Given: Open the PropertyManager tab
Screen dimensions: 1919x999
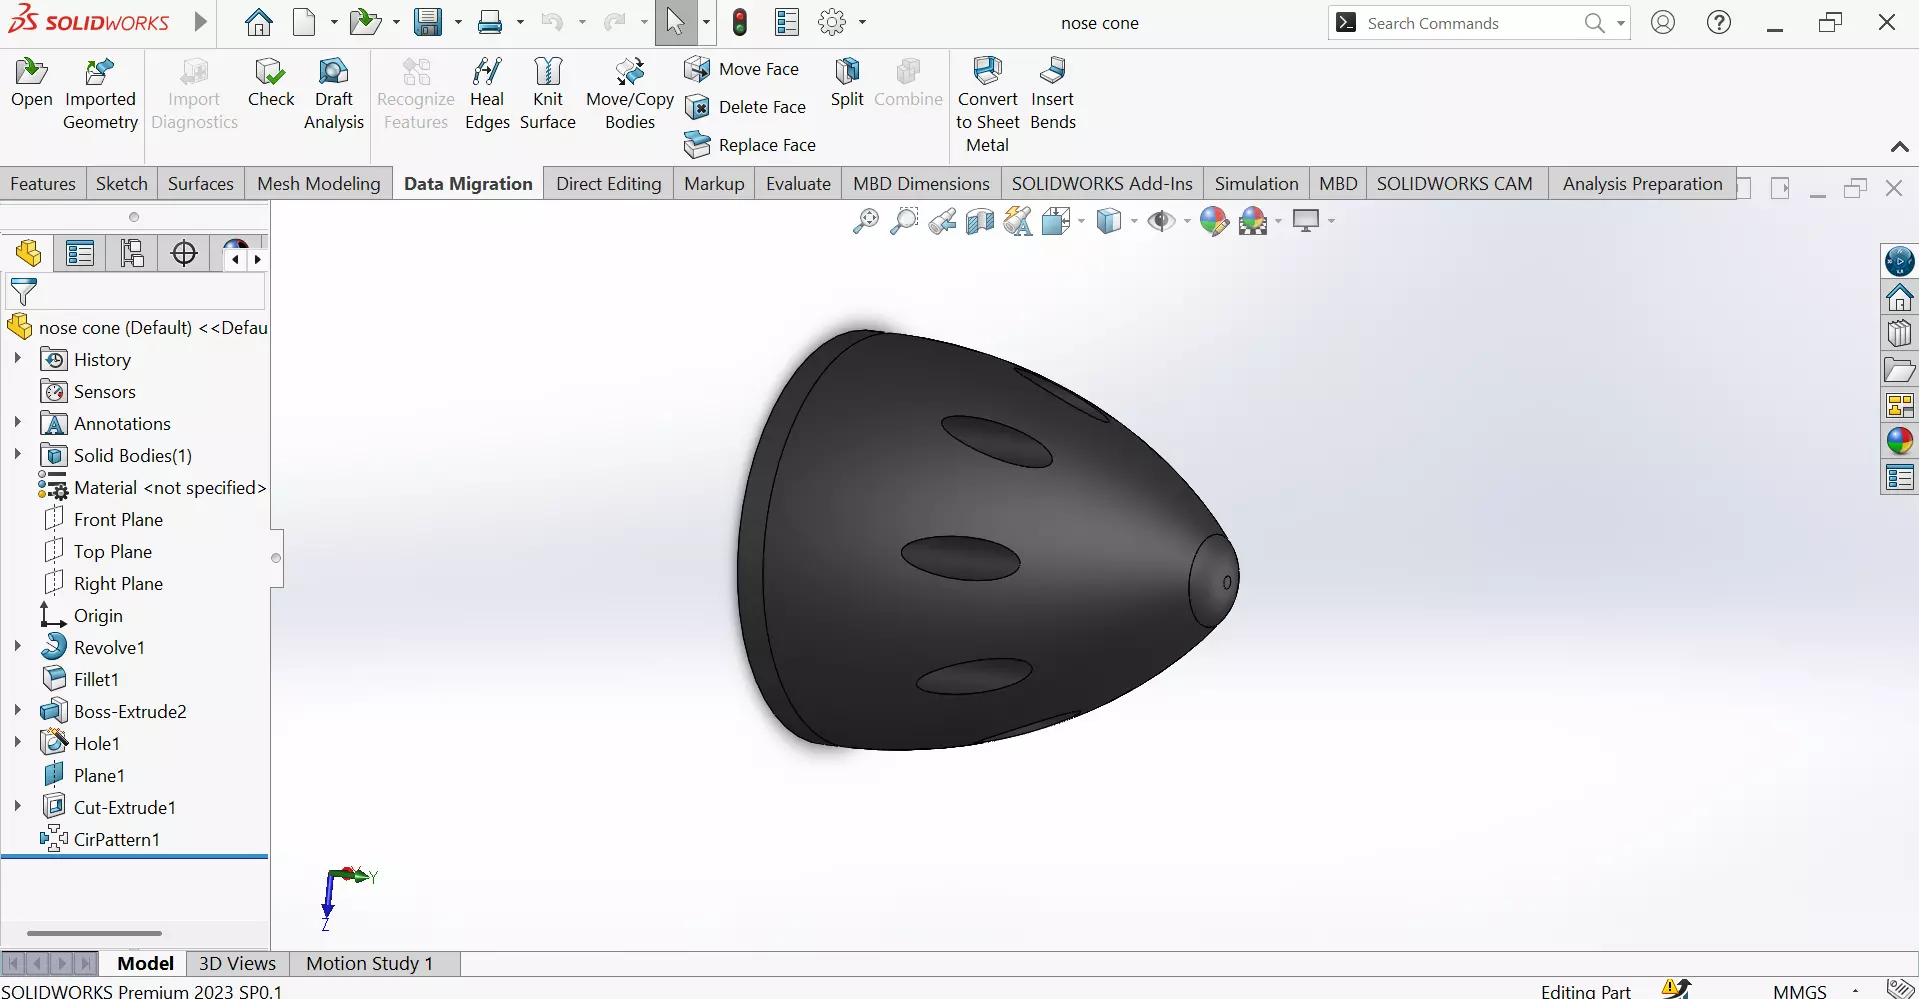Looking at the screenshot, I should 80,254.
